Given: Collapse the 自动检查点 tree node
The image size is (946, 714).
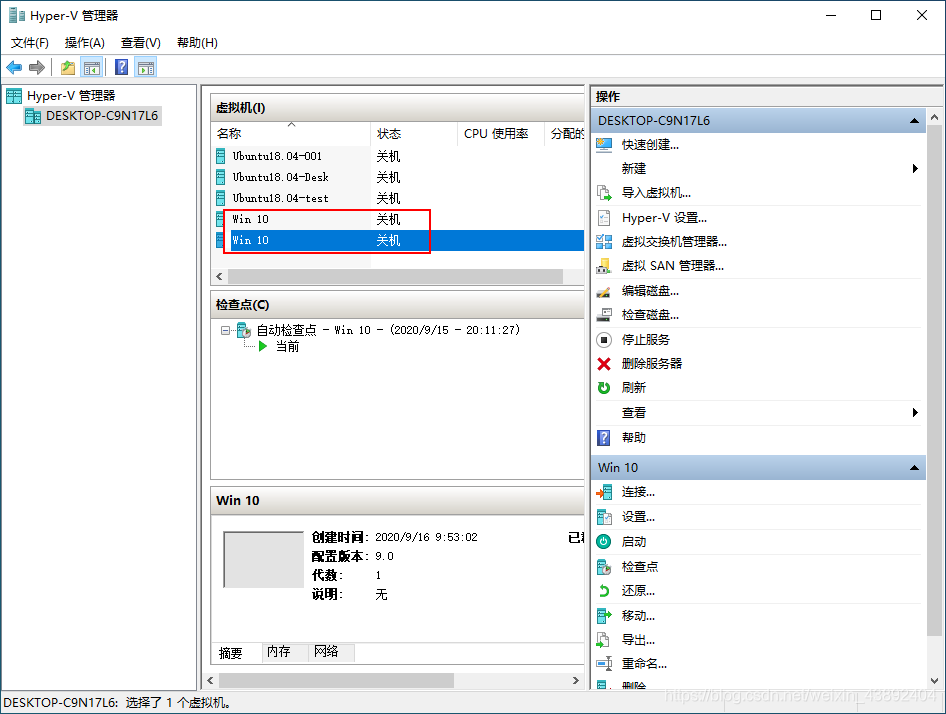Looking at the screenshot, I should [225, 330].
